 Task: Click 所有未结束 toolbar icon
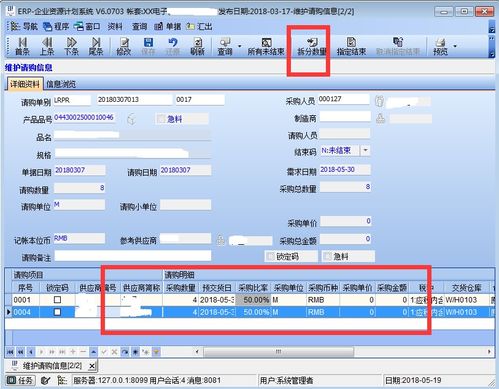tap(266, 46)
